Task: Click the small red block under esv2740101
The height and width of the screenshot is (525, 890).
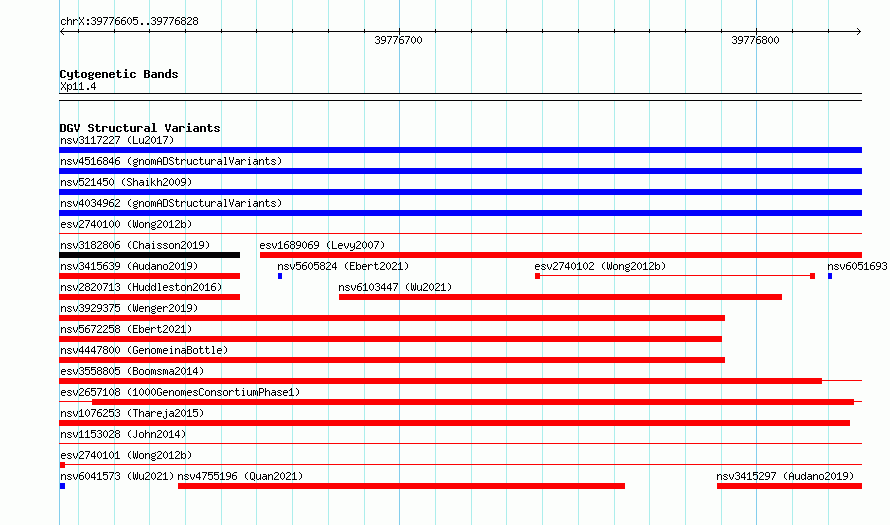Action: tap(62, 465)
